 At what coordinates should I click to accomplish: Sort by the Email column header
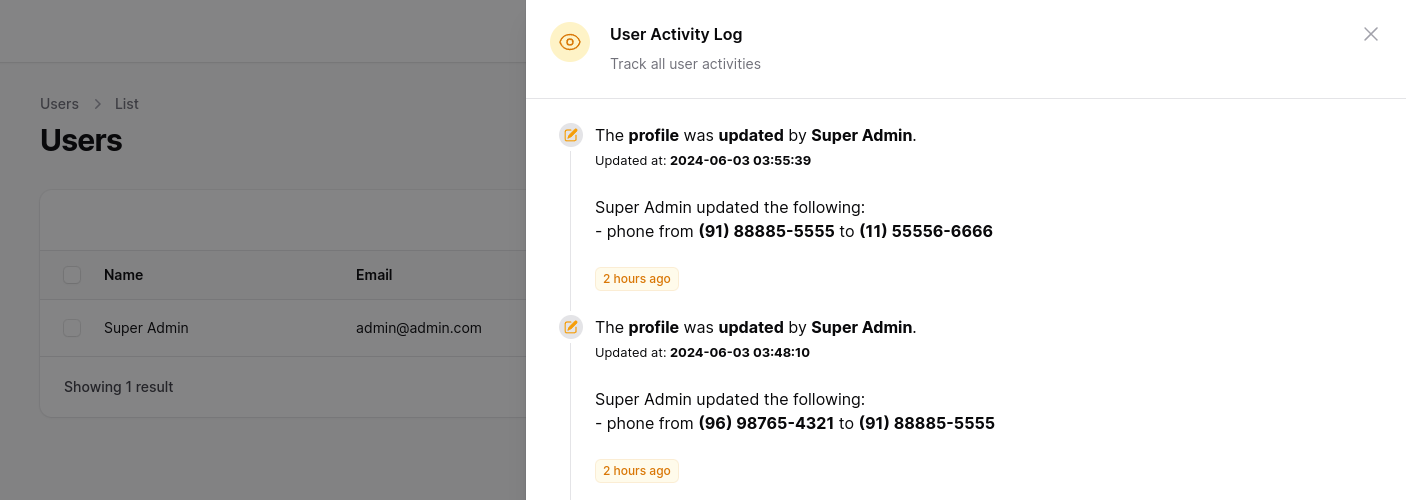click(x=374, y=275)
